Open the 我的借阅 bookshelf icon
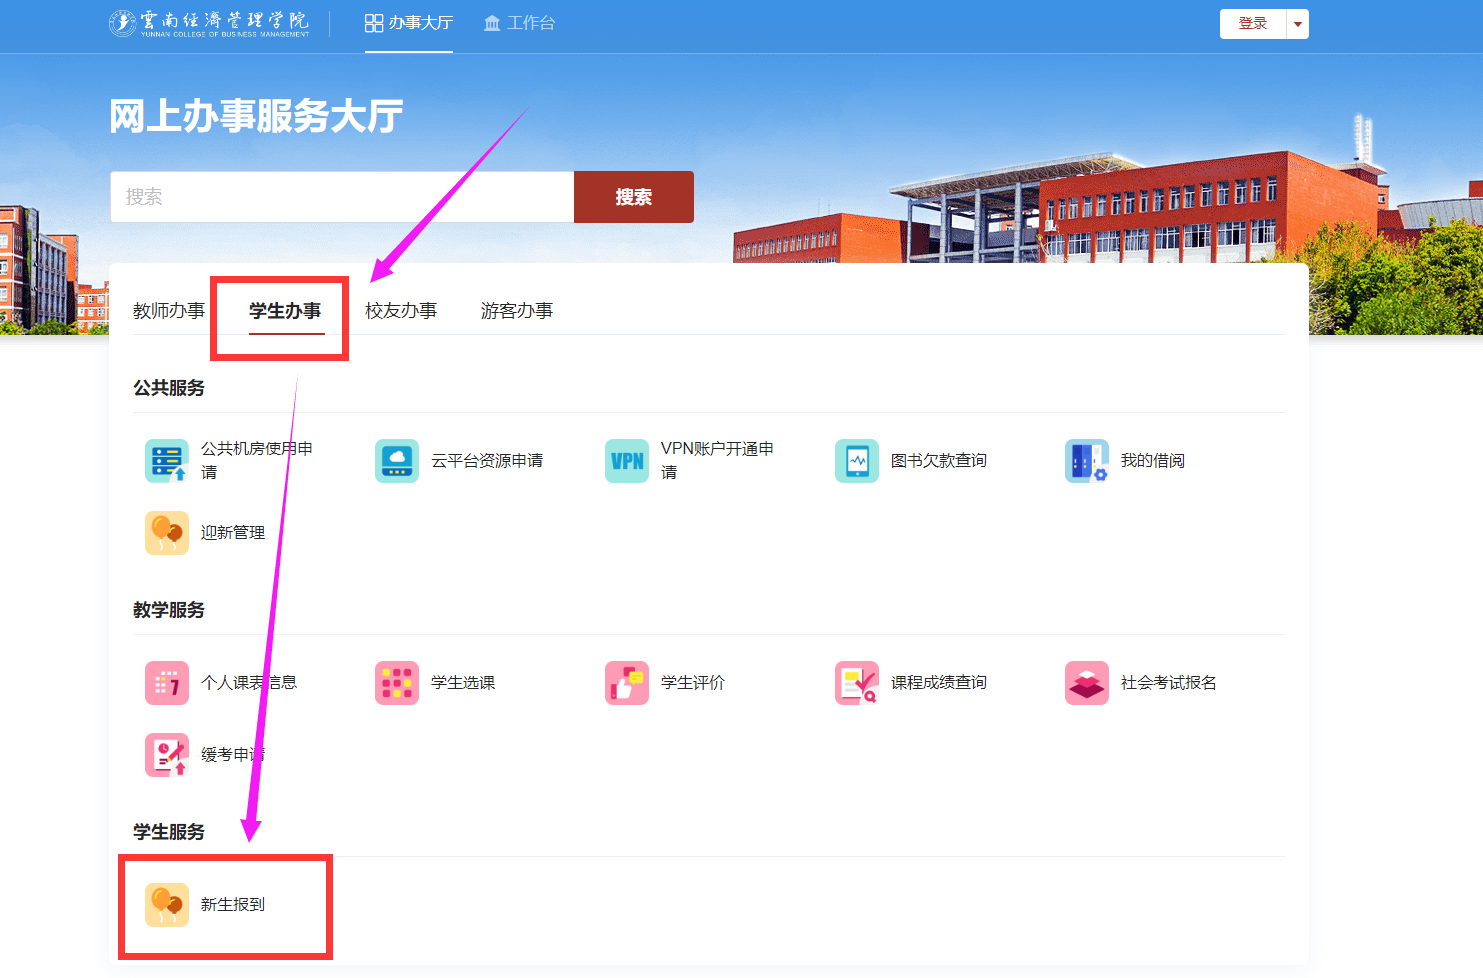Image resolution: width=1483 pixels, height=978 pixels. point(1086,461)
